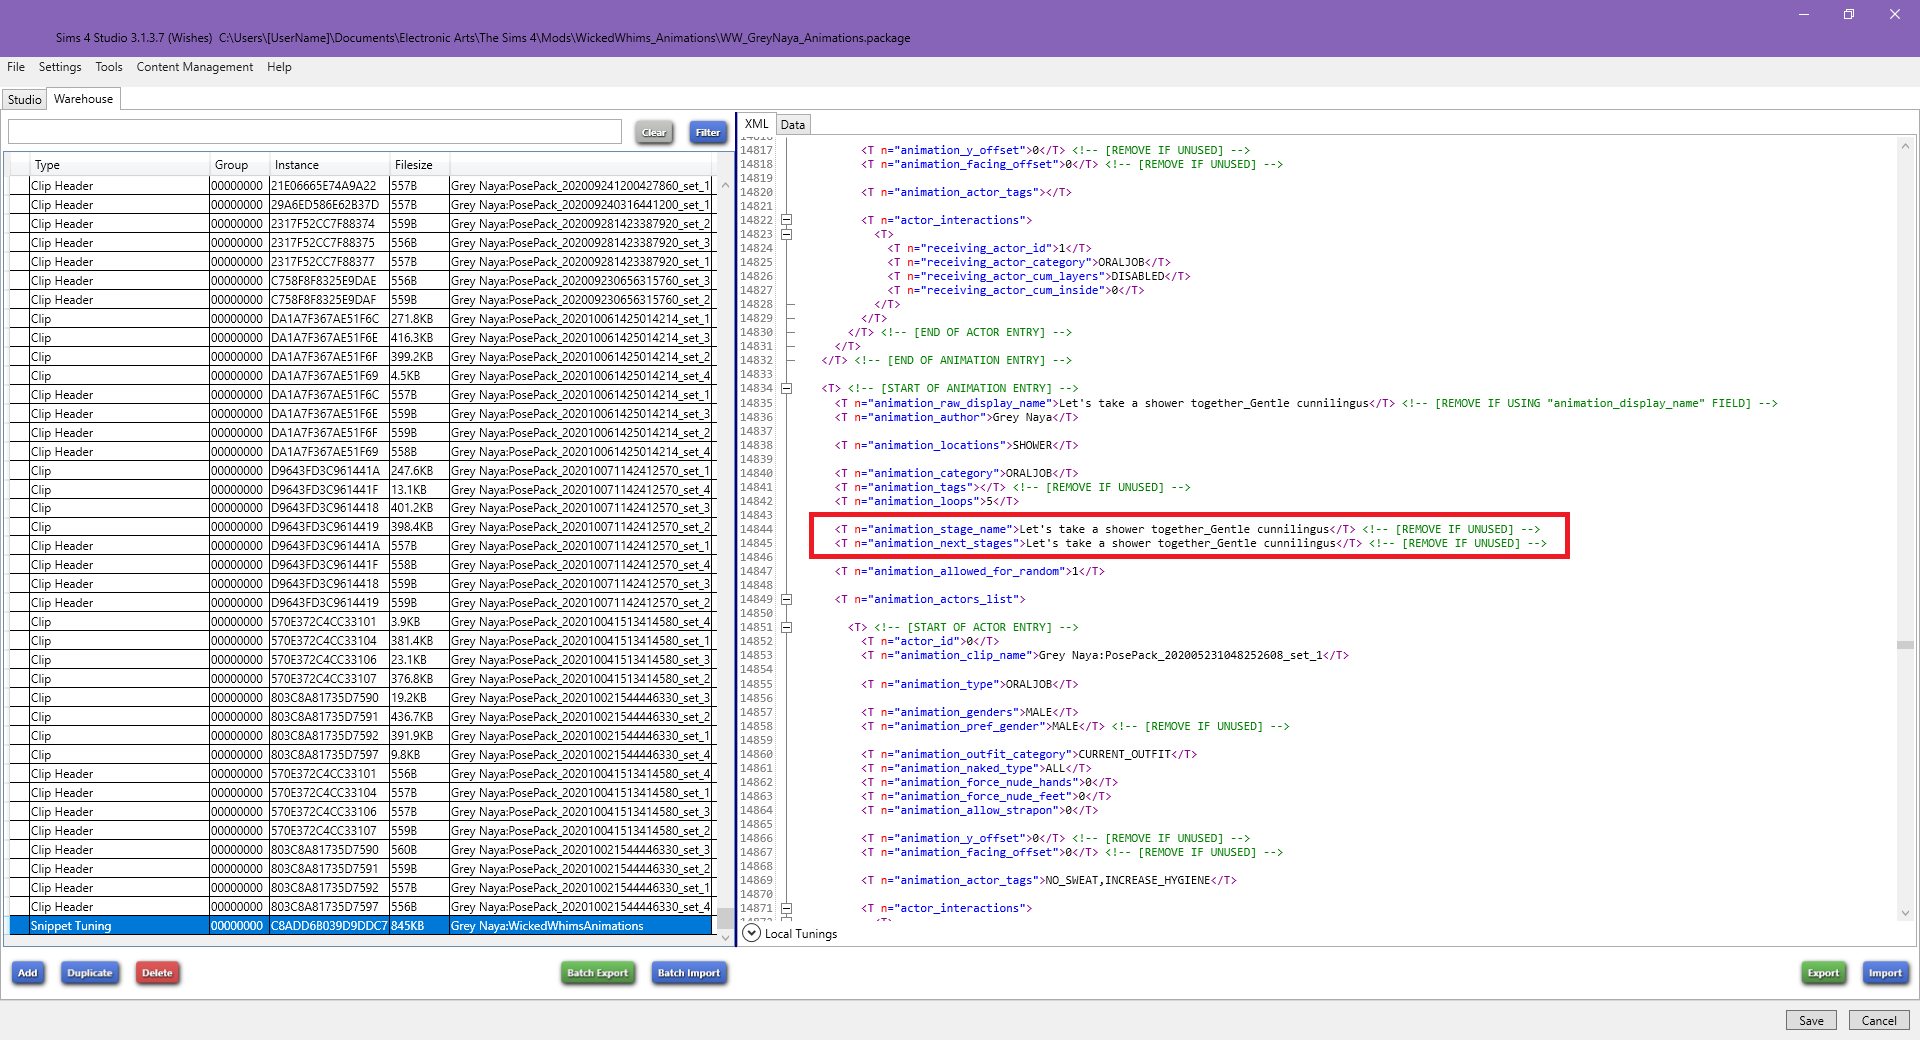Select the Clip row sized 271.8KB
Image resolution: width=1920 pixels, height=1040 pixels.
point(361,319)
